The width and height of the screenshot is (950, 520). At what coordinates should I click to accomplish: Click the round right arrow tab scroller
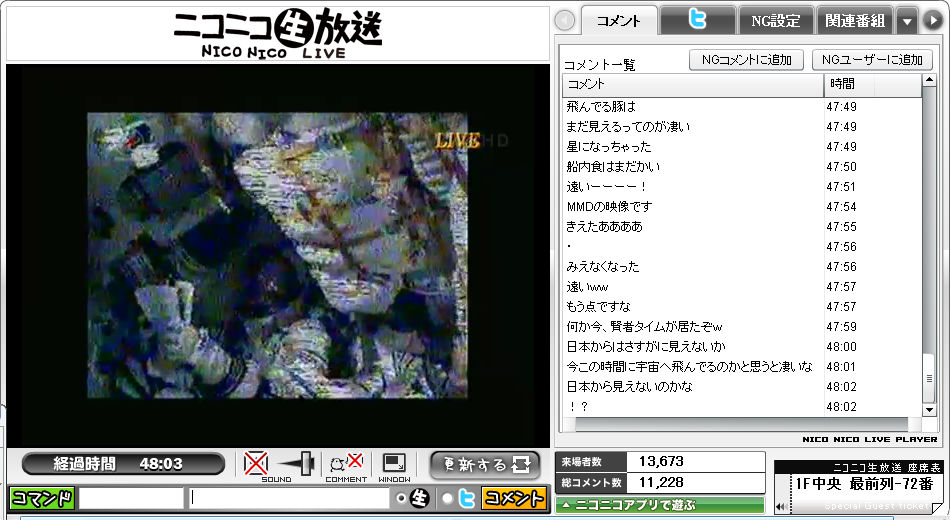coord(932,21)
